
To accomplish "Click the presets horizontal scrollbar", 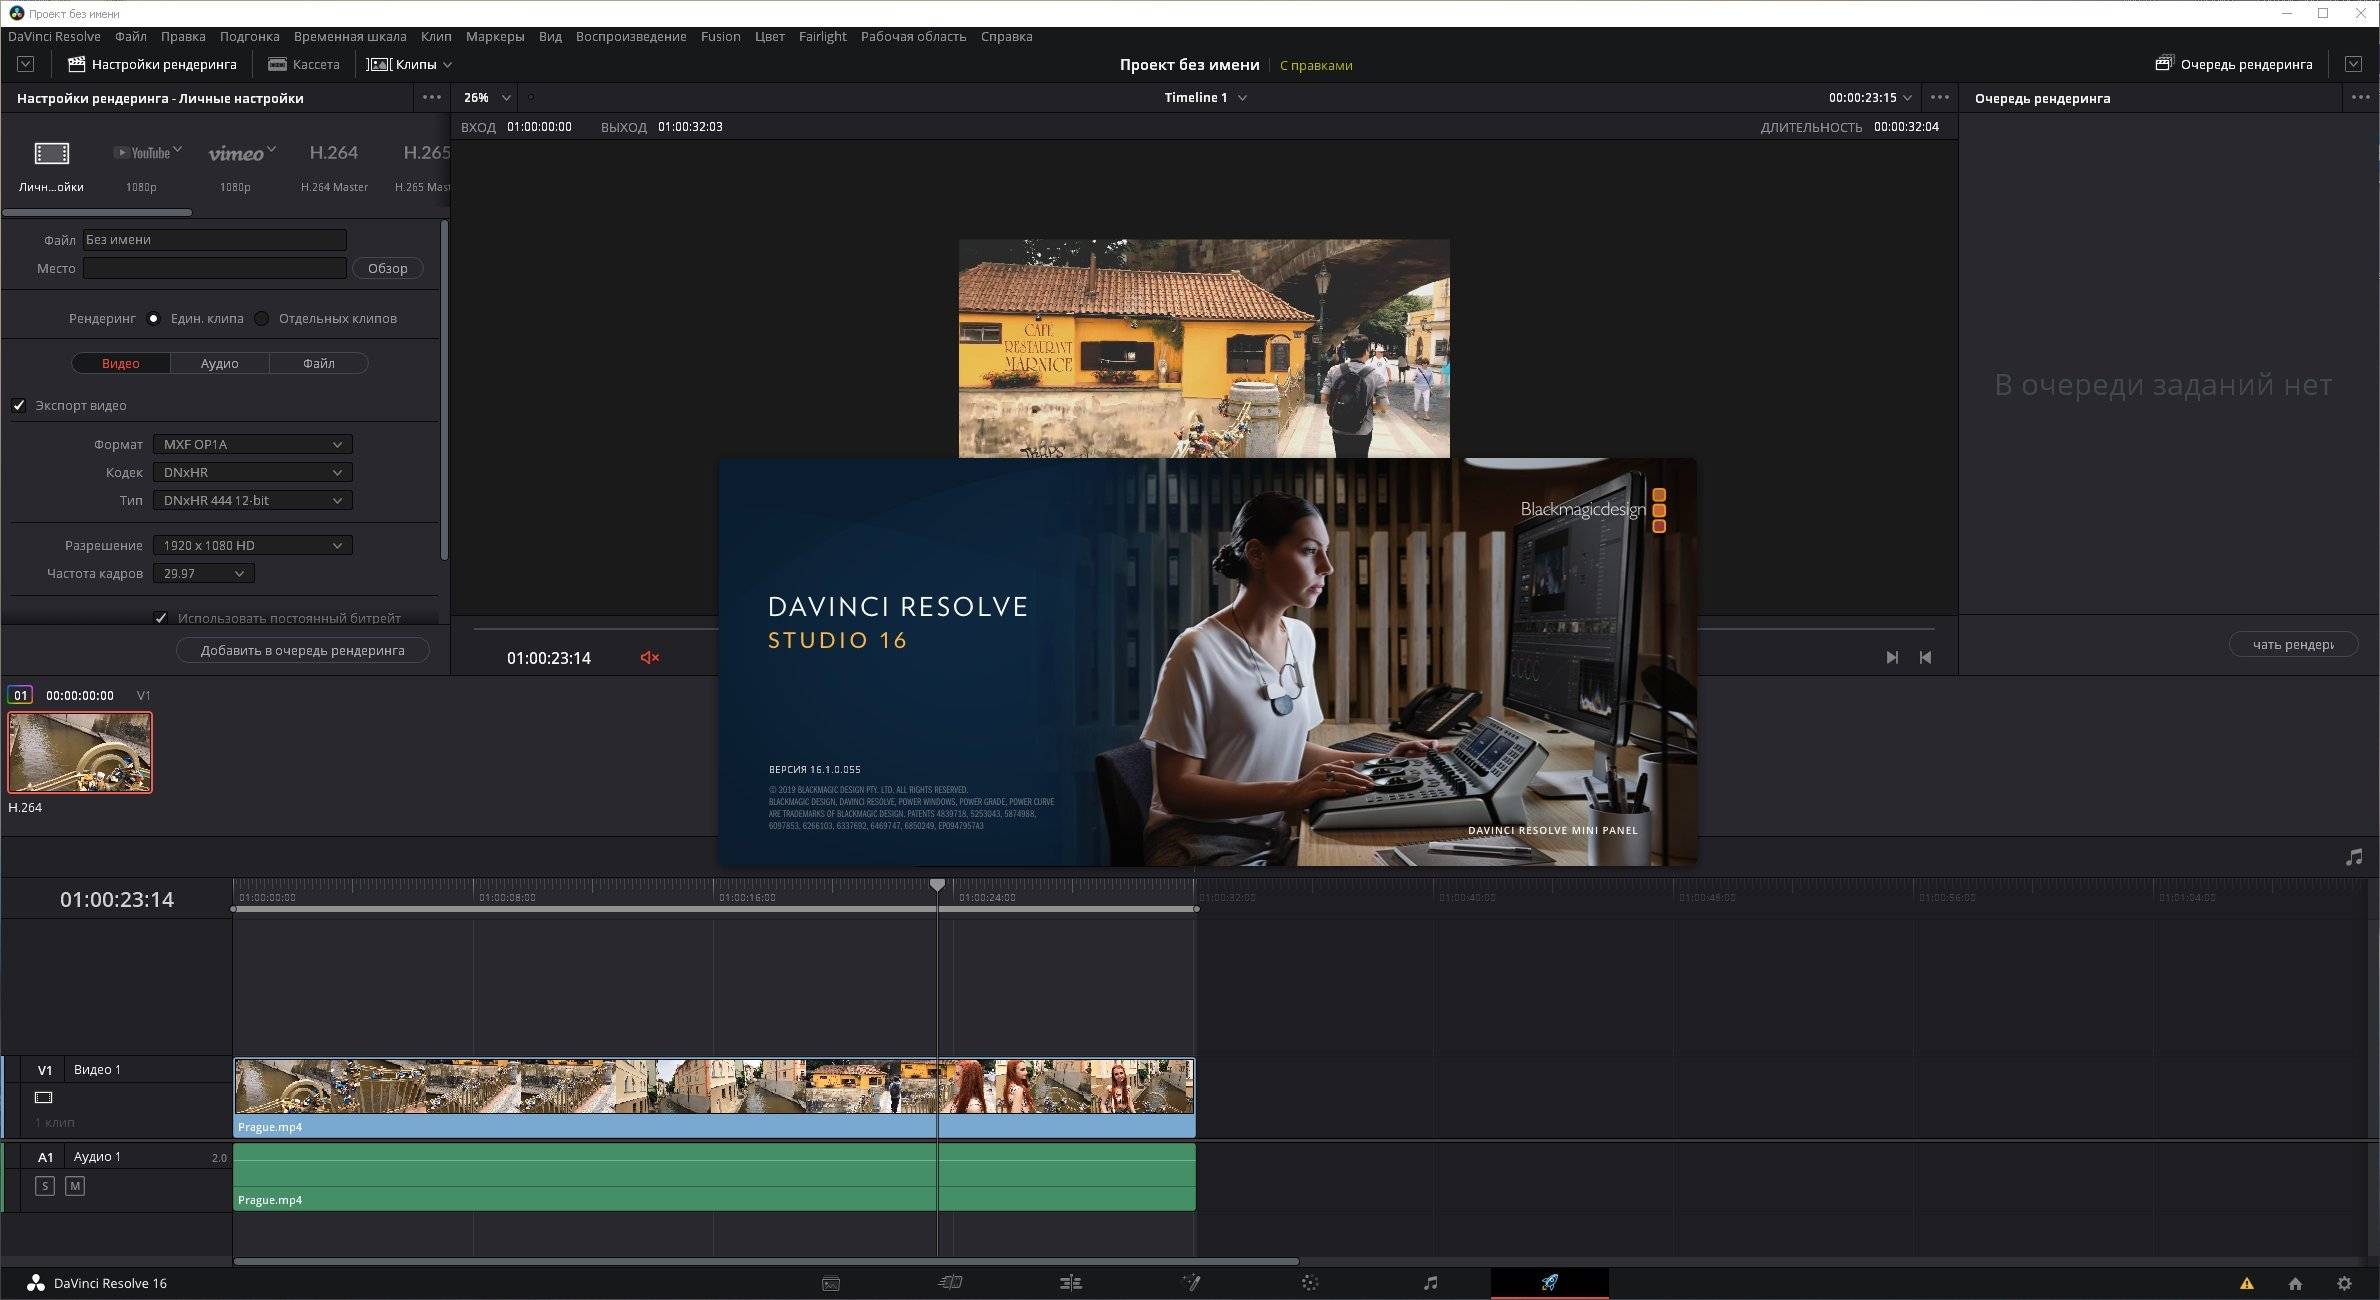I will tap(97, 212).
